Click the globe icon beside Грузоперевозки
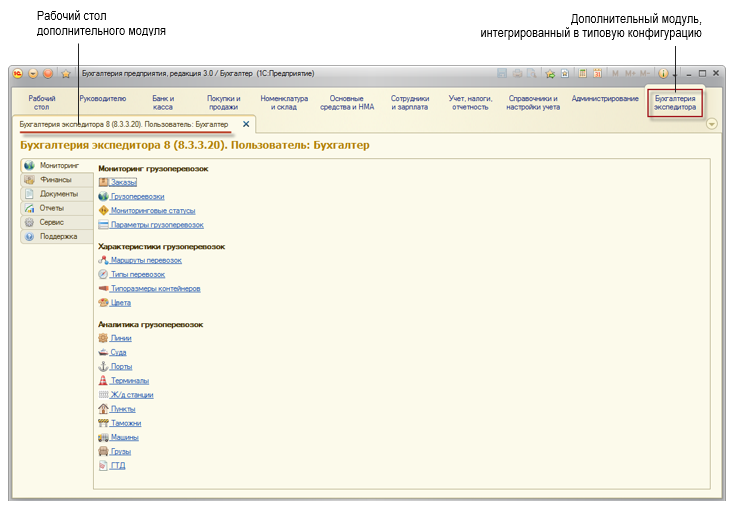This screenshot has width=732, height=507. point(103,197)
